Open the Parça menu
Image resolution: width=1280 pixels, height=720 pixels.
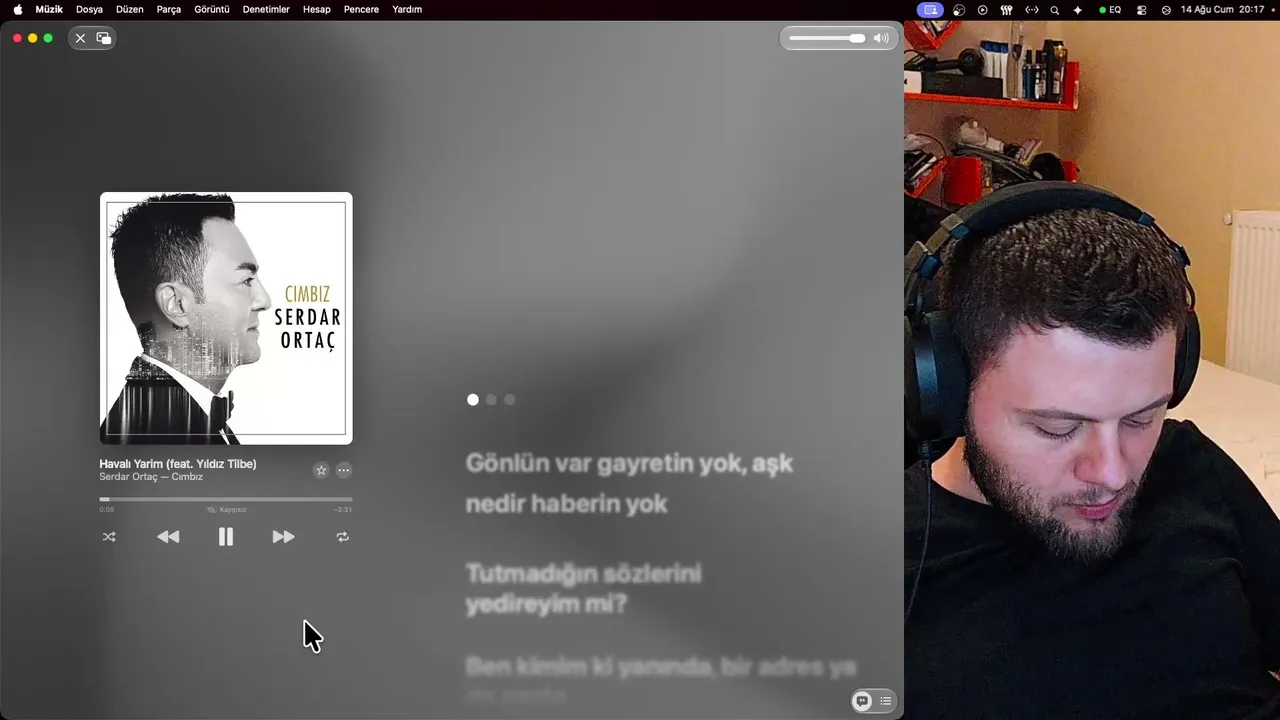point(169,10)
